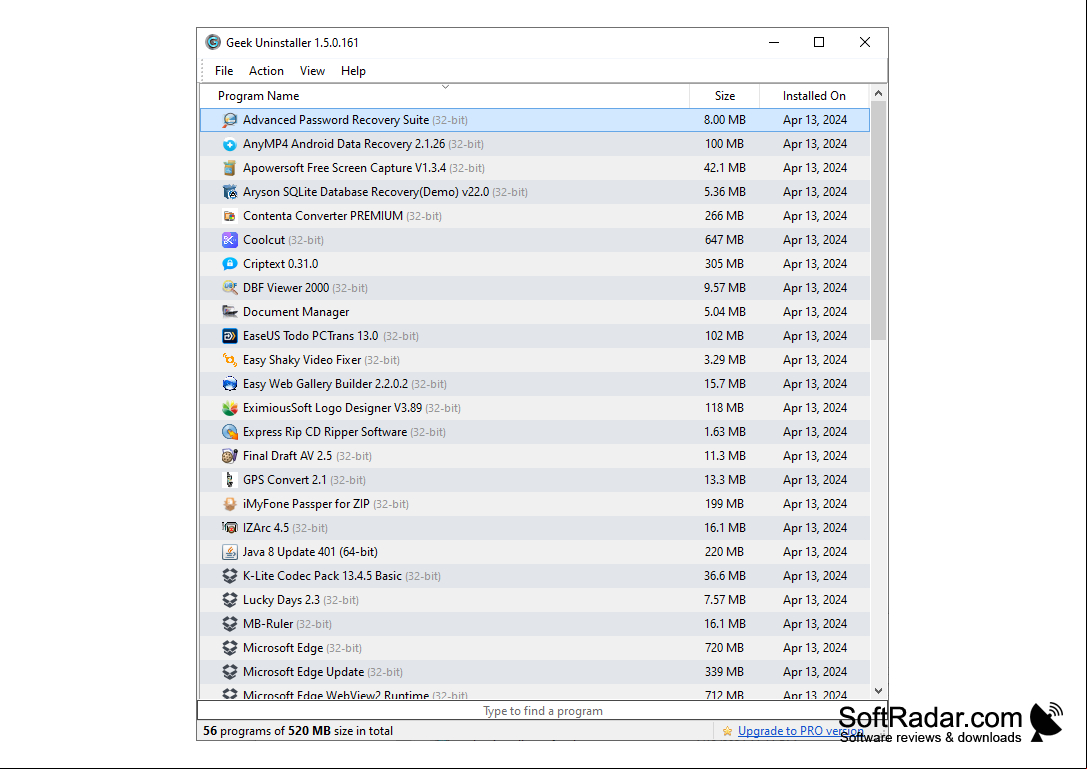Click the IZArc 4.5 icon
This screenshot has height=769, width=1087.
tap(229, 528)
